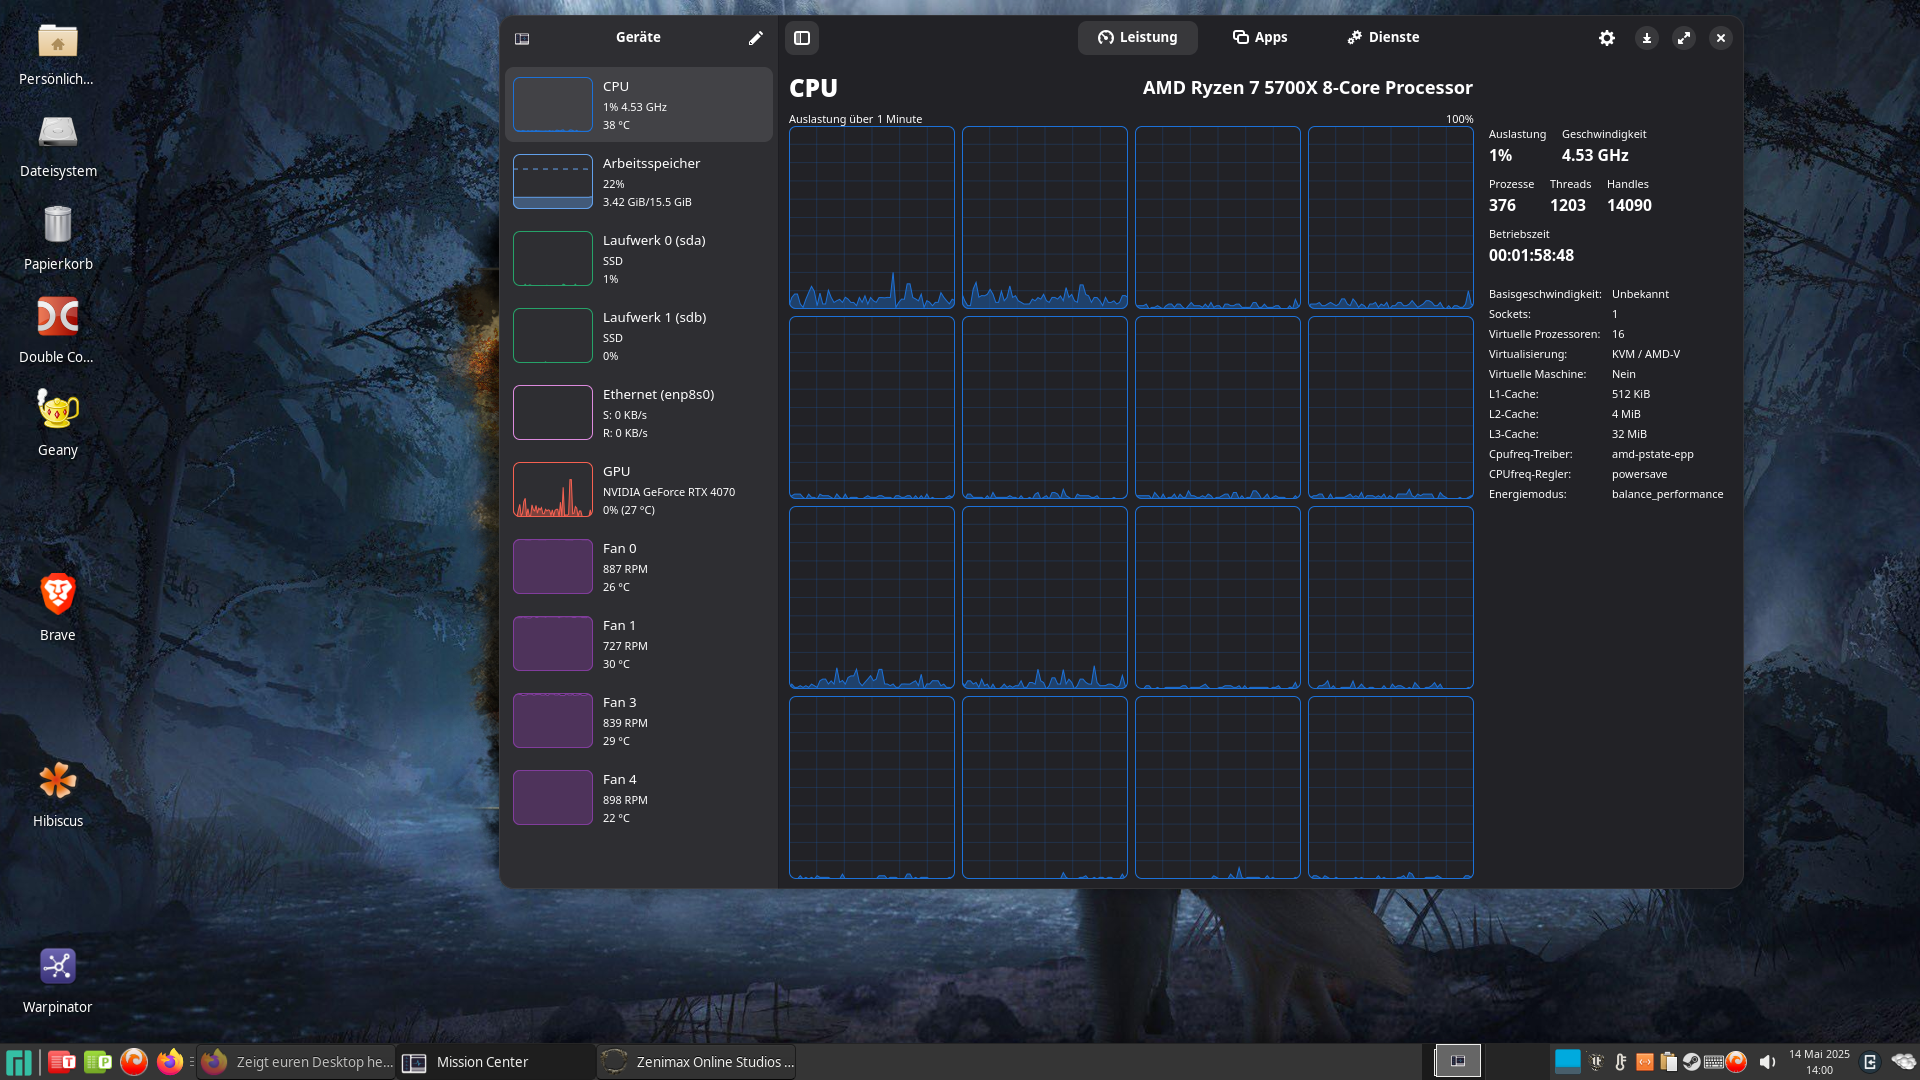Click the Steam tray icon
The image size is (1920, 1080).
tap(1691, 1061)
